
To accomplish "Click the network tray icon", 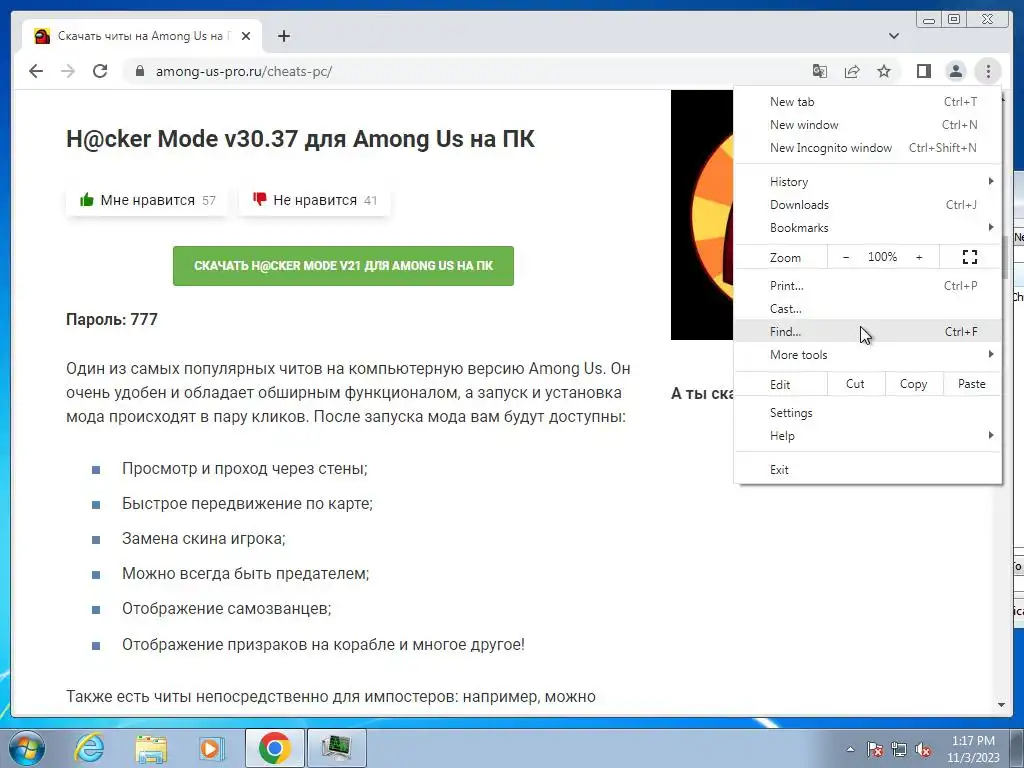I will click(x=899, y=749).
